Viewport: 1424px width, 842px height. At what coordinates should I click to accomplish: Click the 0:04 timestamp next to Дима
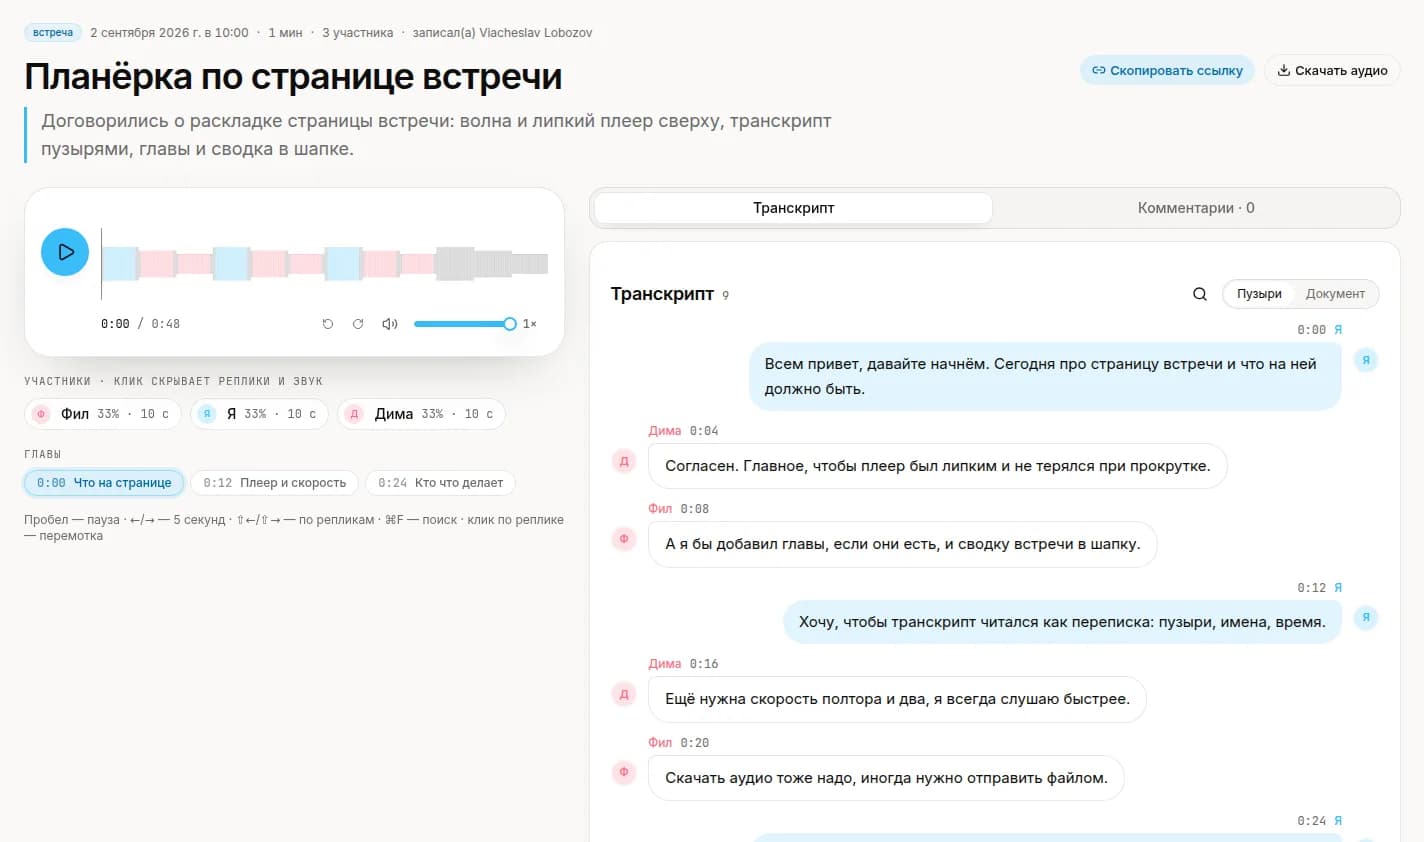click(x=704, y=431)
